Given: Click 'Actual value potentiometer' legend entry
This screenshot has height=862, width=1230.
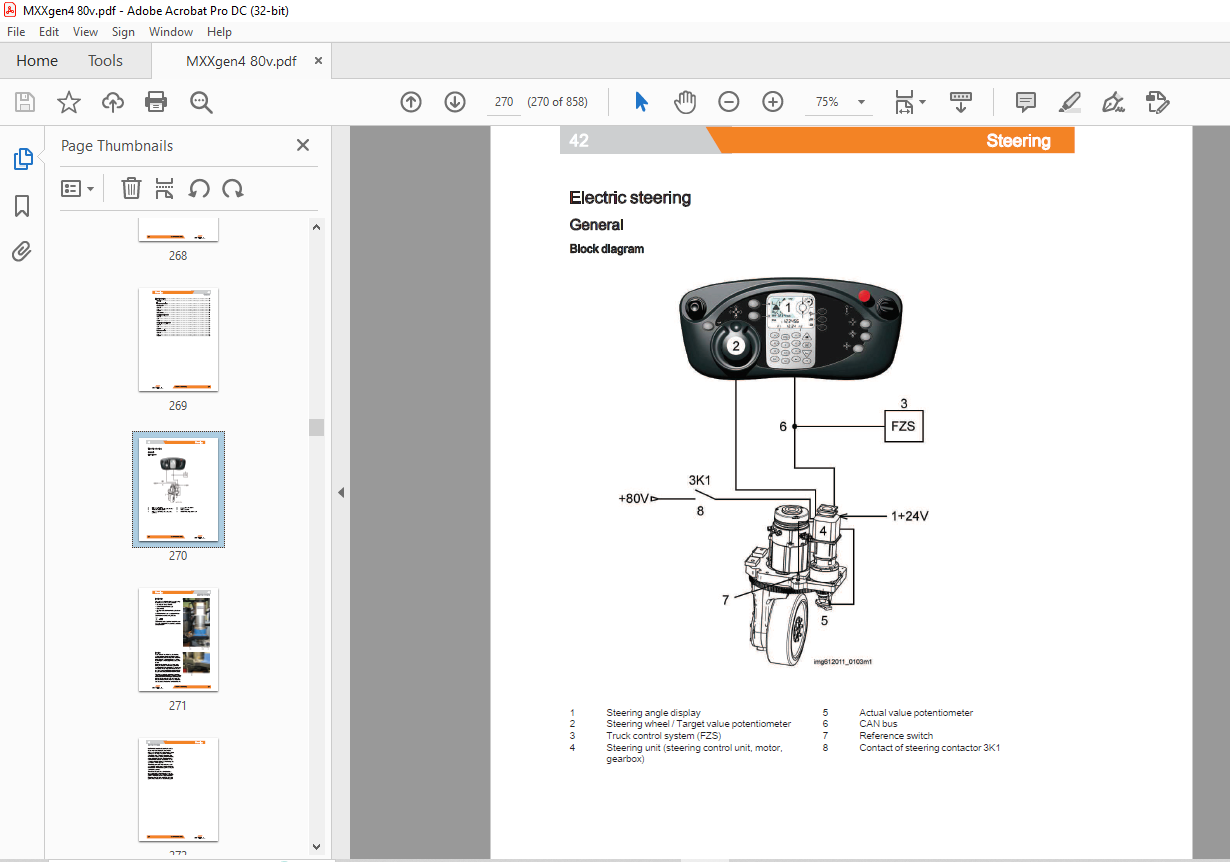Looking at the screenshot, I should click(916, 713).
